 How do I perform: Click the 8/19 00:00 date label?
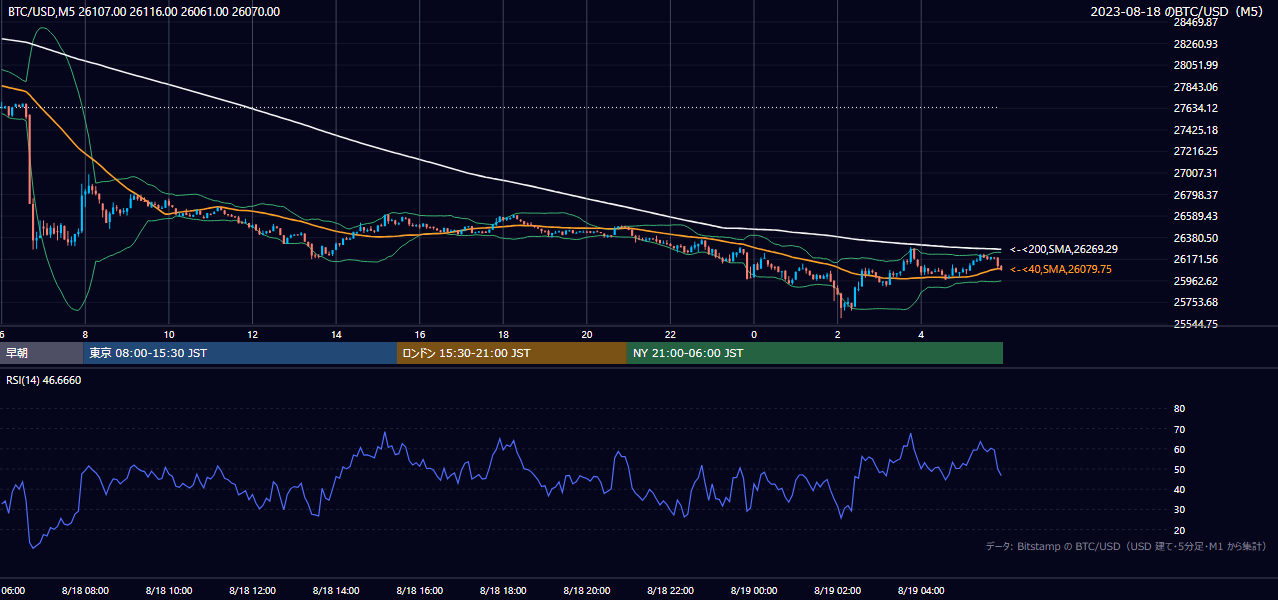[754, 591]
